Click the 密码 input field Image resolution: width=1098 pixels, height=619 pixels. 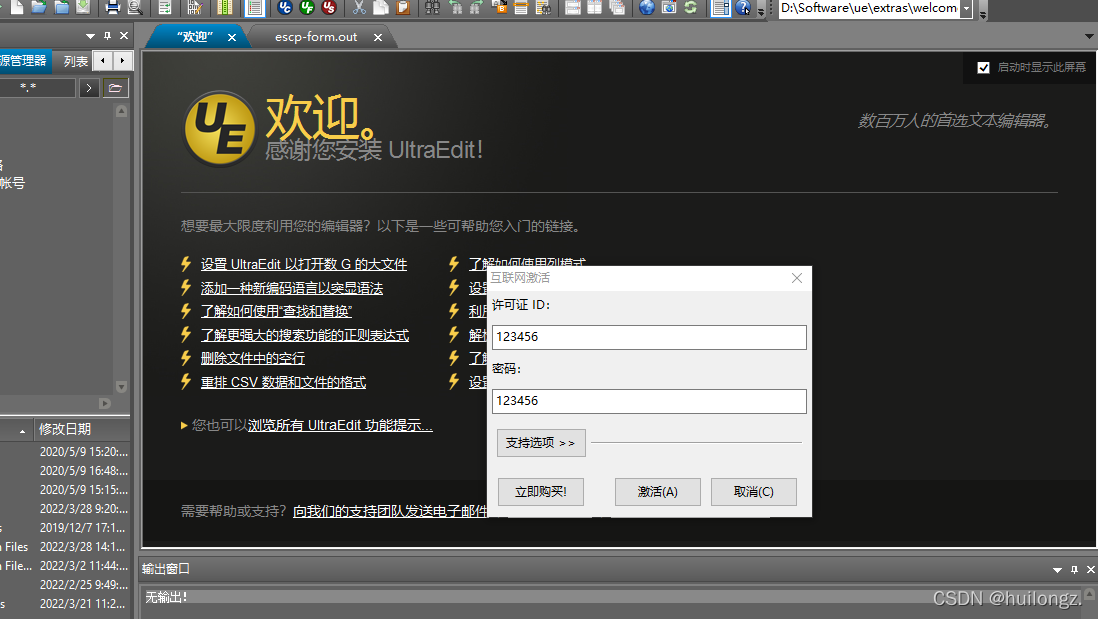649,401
